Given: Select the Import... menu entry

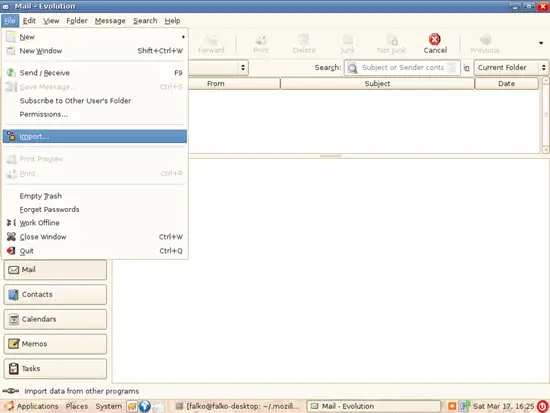Looking at the screenshot, I should point(95,136).
